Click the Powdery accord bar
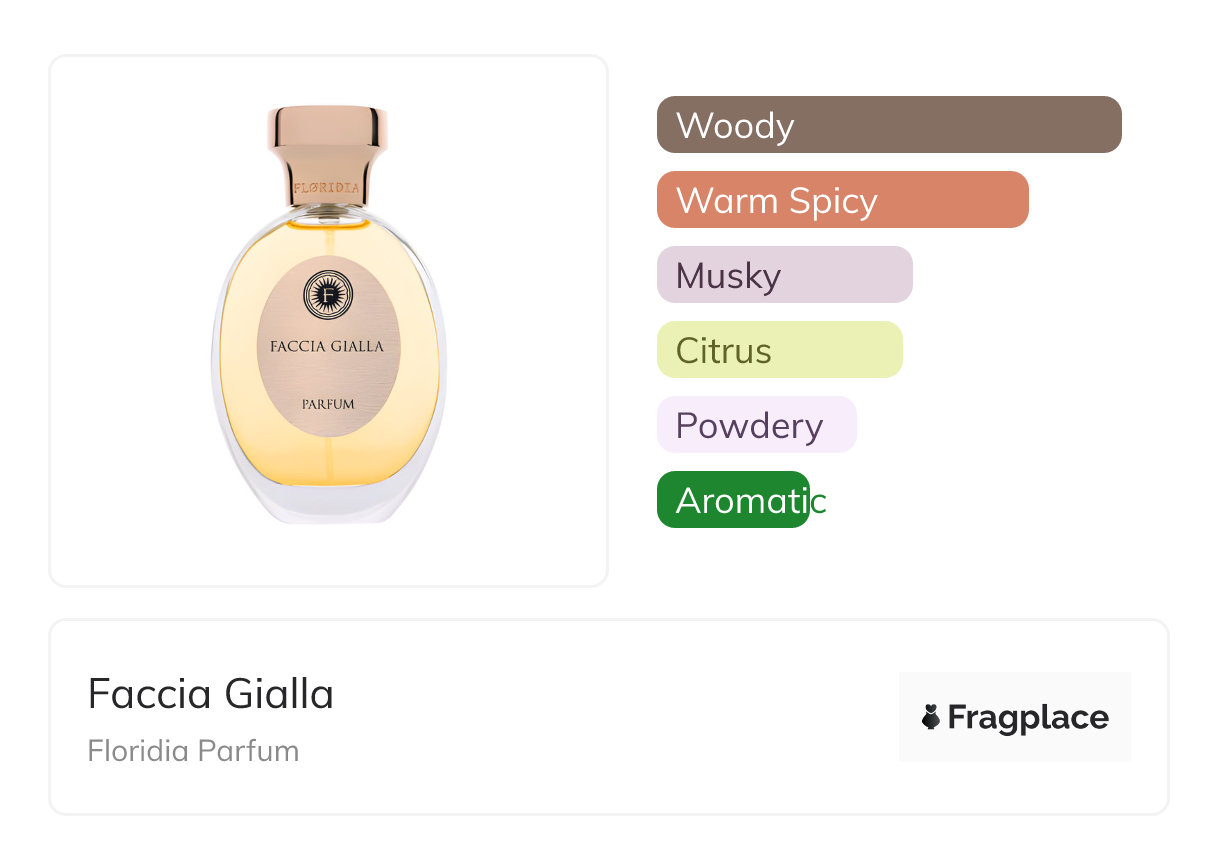Image resolution: width=1218 pixels, height=864 pixels. coord(756,425)
